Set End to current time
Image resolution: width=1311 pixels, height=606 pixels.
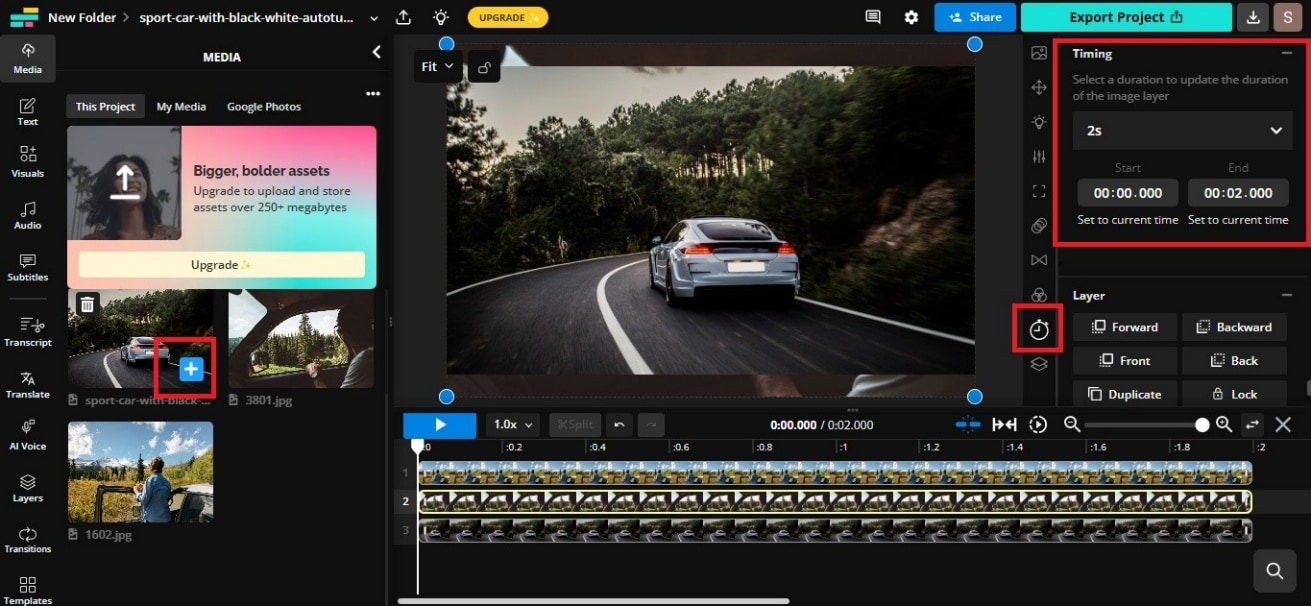1238,220
